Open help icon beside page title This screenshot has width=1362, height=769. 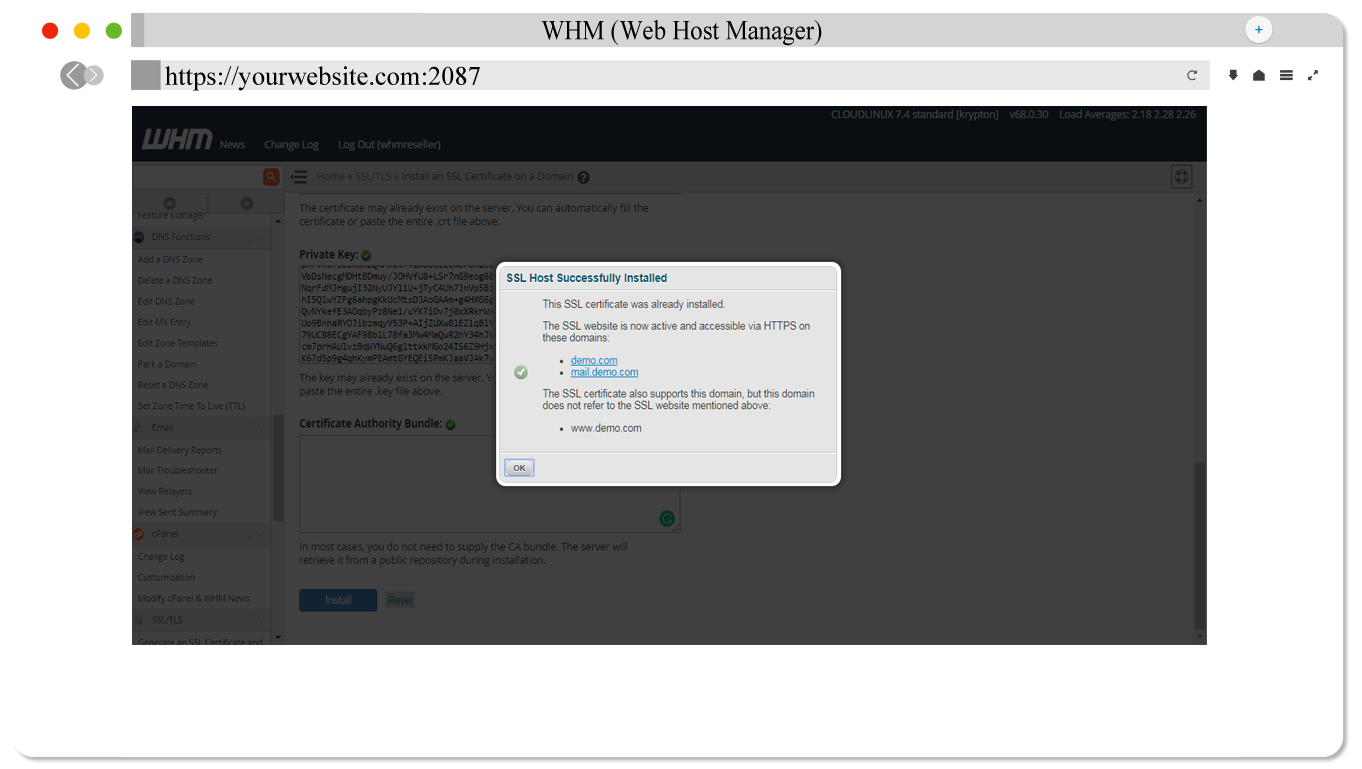pyautogui.click(x=583, y=177)
